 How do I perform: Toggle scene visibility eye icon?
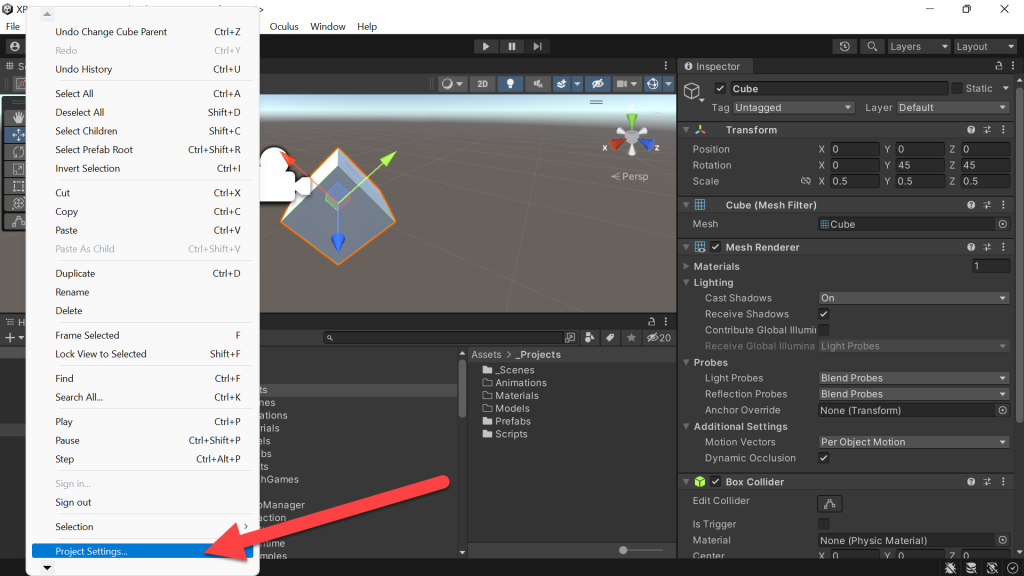[598, 84]
